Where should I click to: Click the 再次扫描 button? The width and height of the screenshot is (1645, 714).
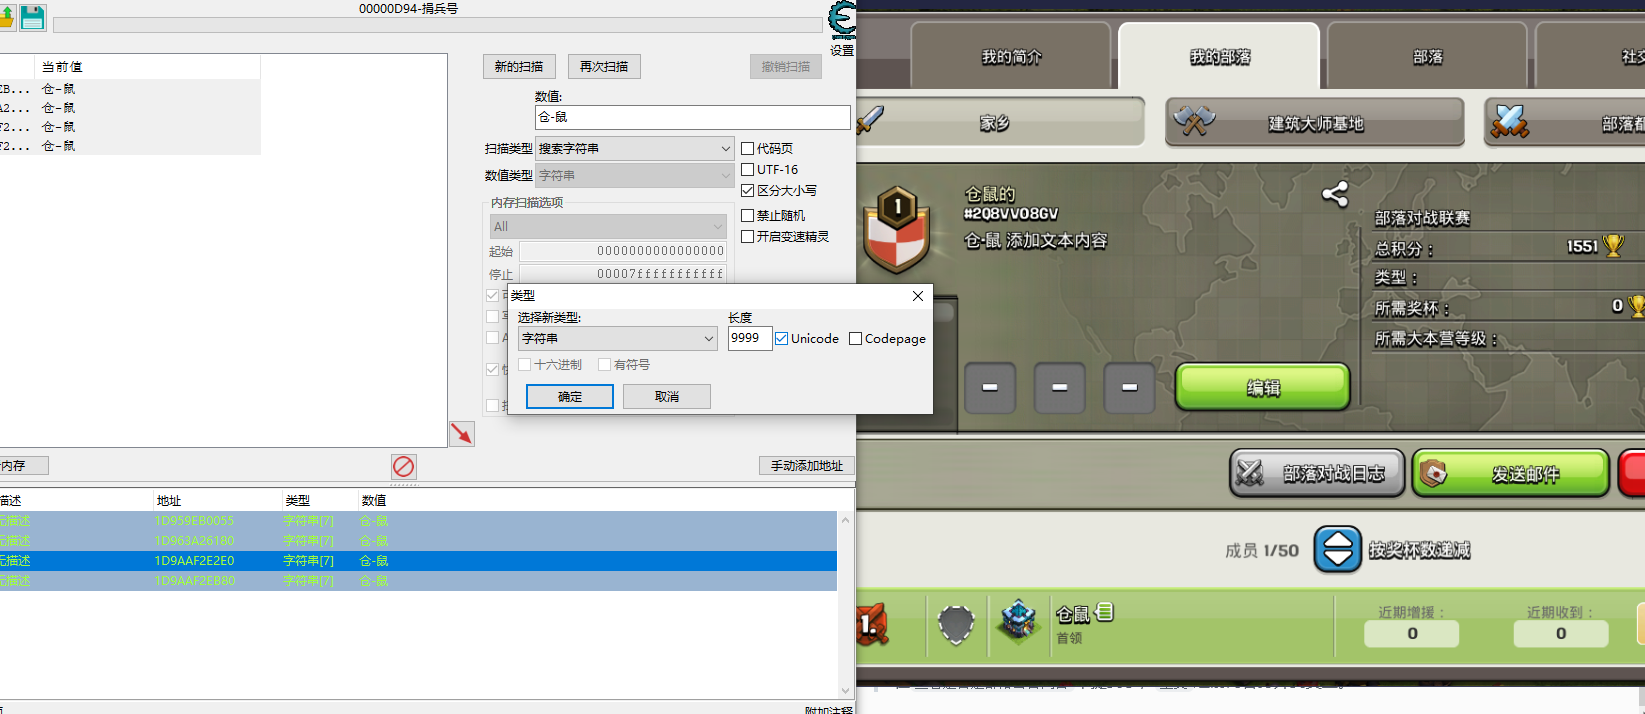coord(604,66)
